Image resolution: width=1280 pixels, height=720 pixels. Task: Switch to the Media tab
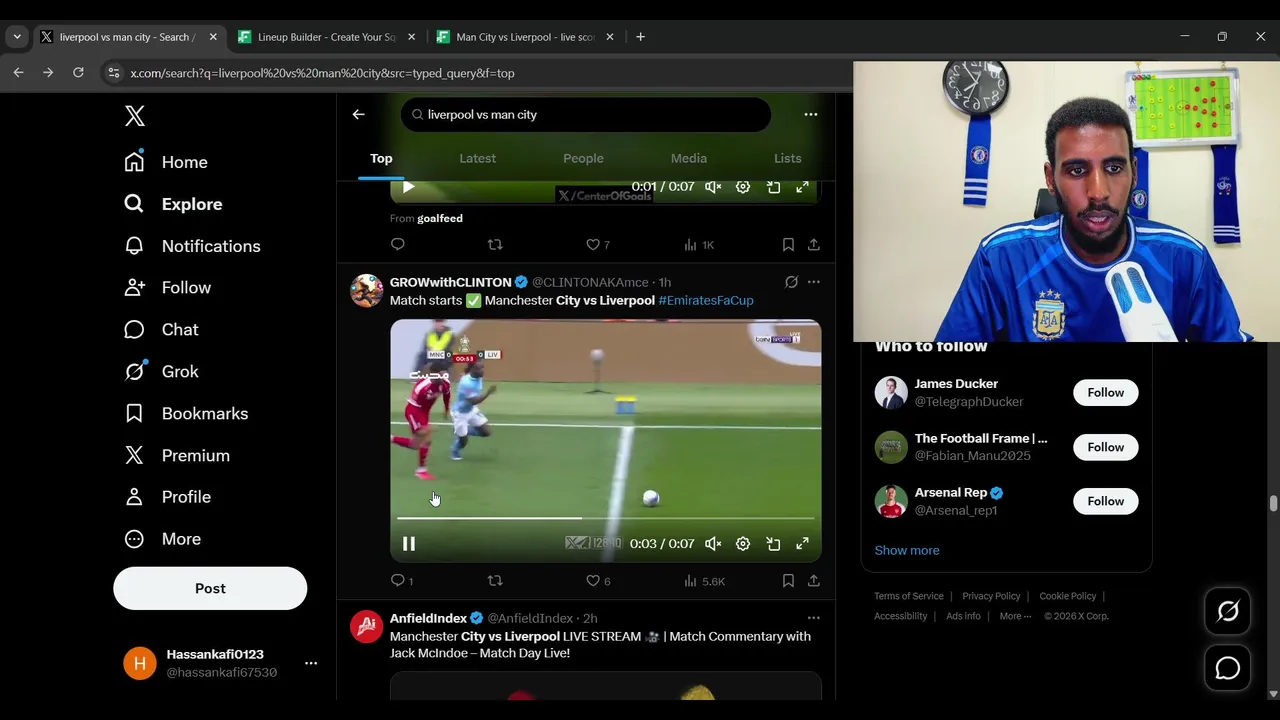click(689, 158)
